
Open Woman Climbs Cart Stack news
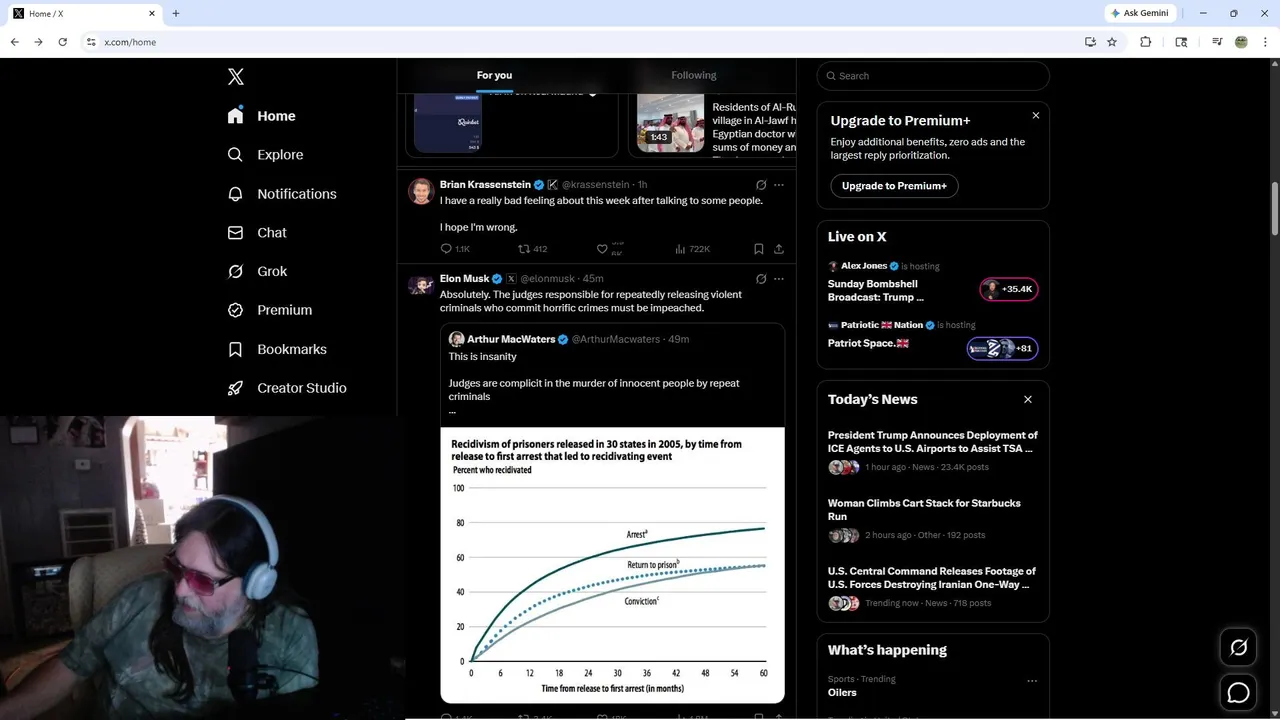[x=933, y=521]
